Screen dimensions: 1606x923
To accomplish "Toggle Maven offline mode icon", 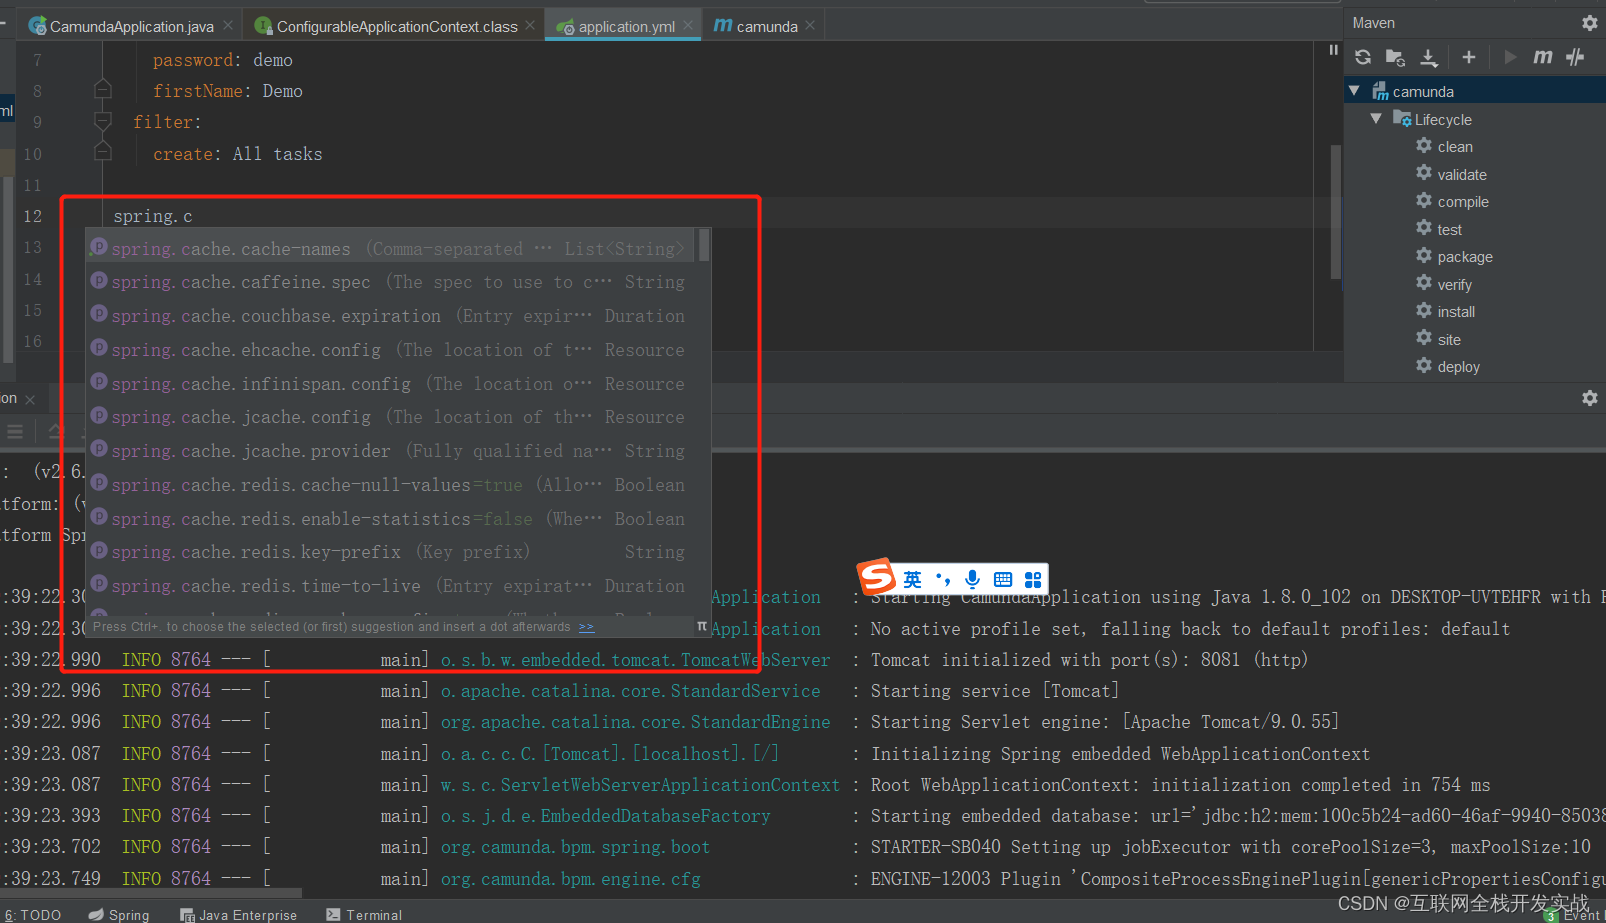I will (x=1576, y=57).
